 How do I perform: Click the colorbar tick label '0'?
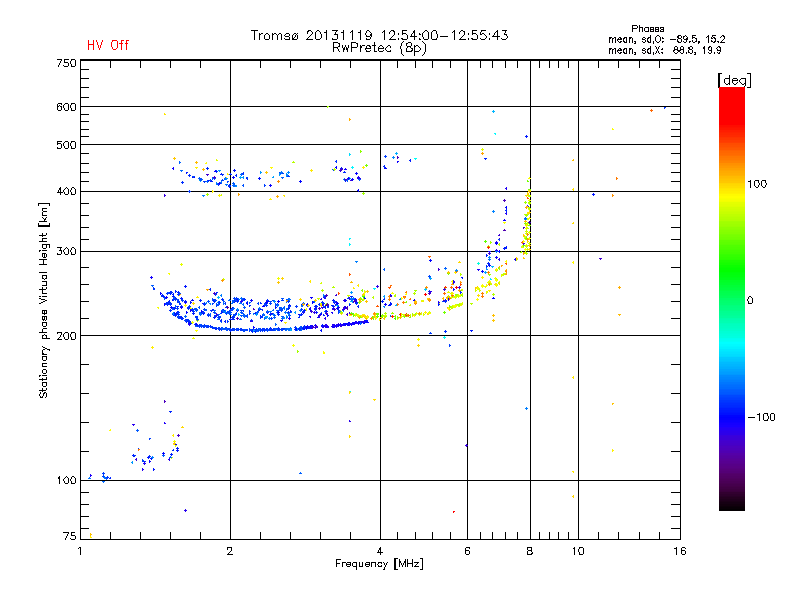(x=750, y=301)
